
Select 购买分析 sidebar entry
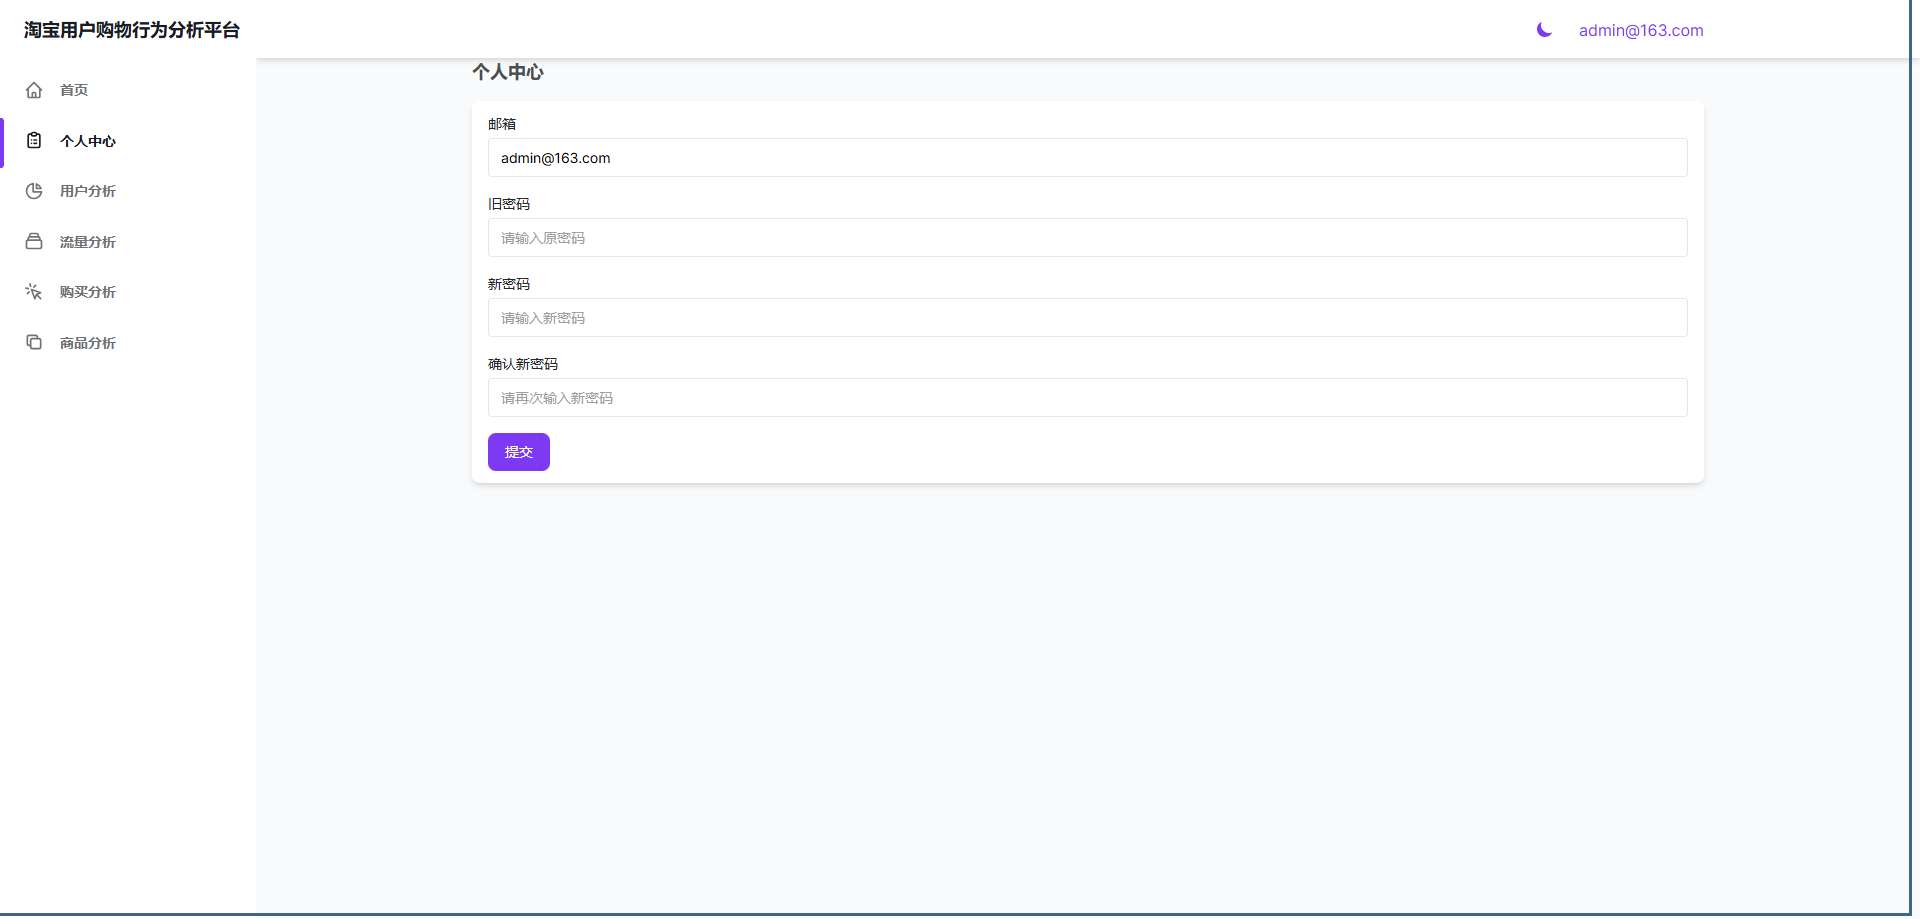88,292
